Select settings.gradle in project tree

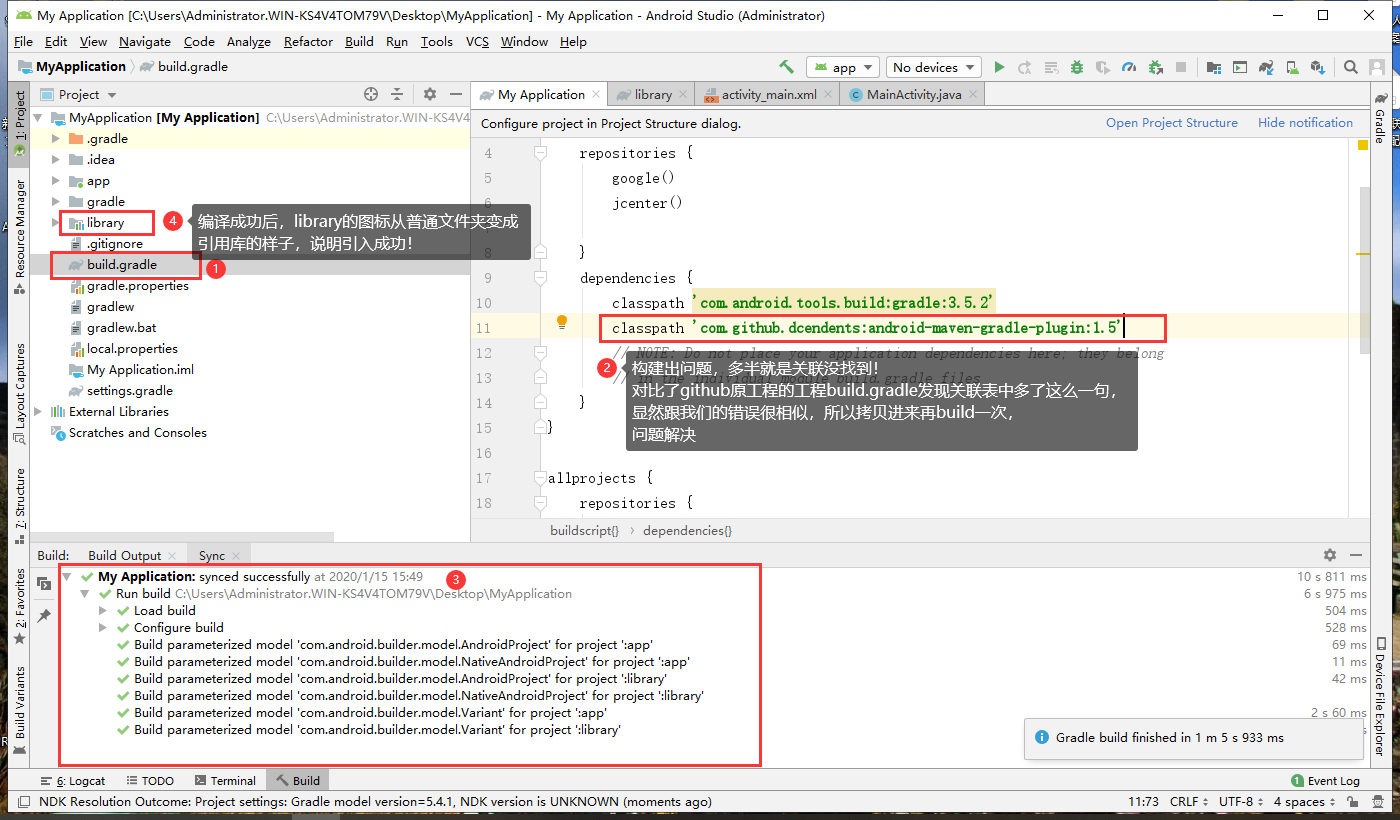click(130, 391)
